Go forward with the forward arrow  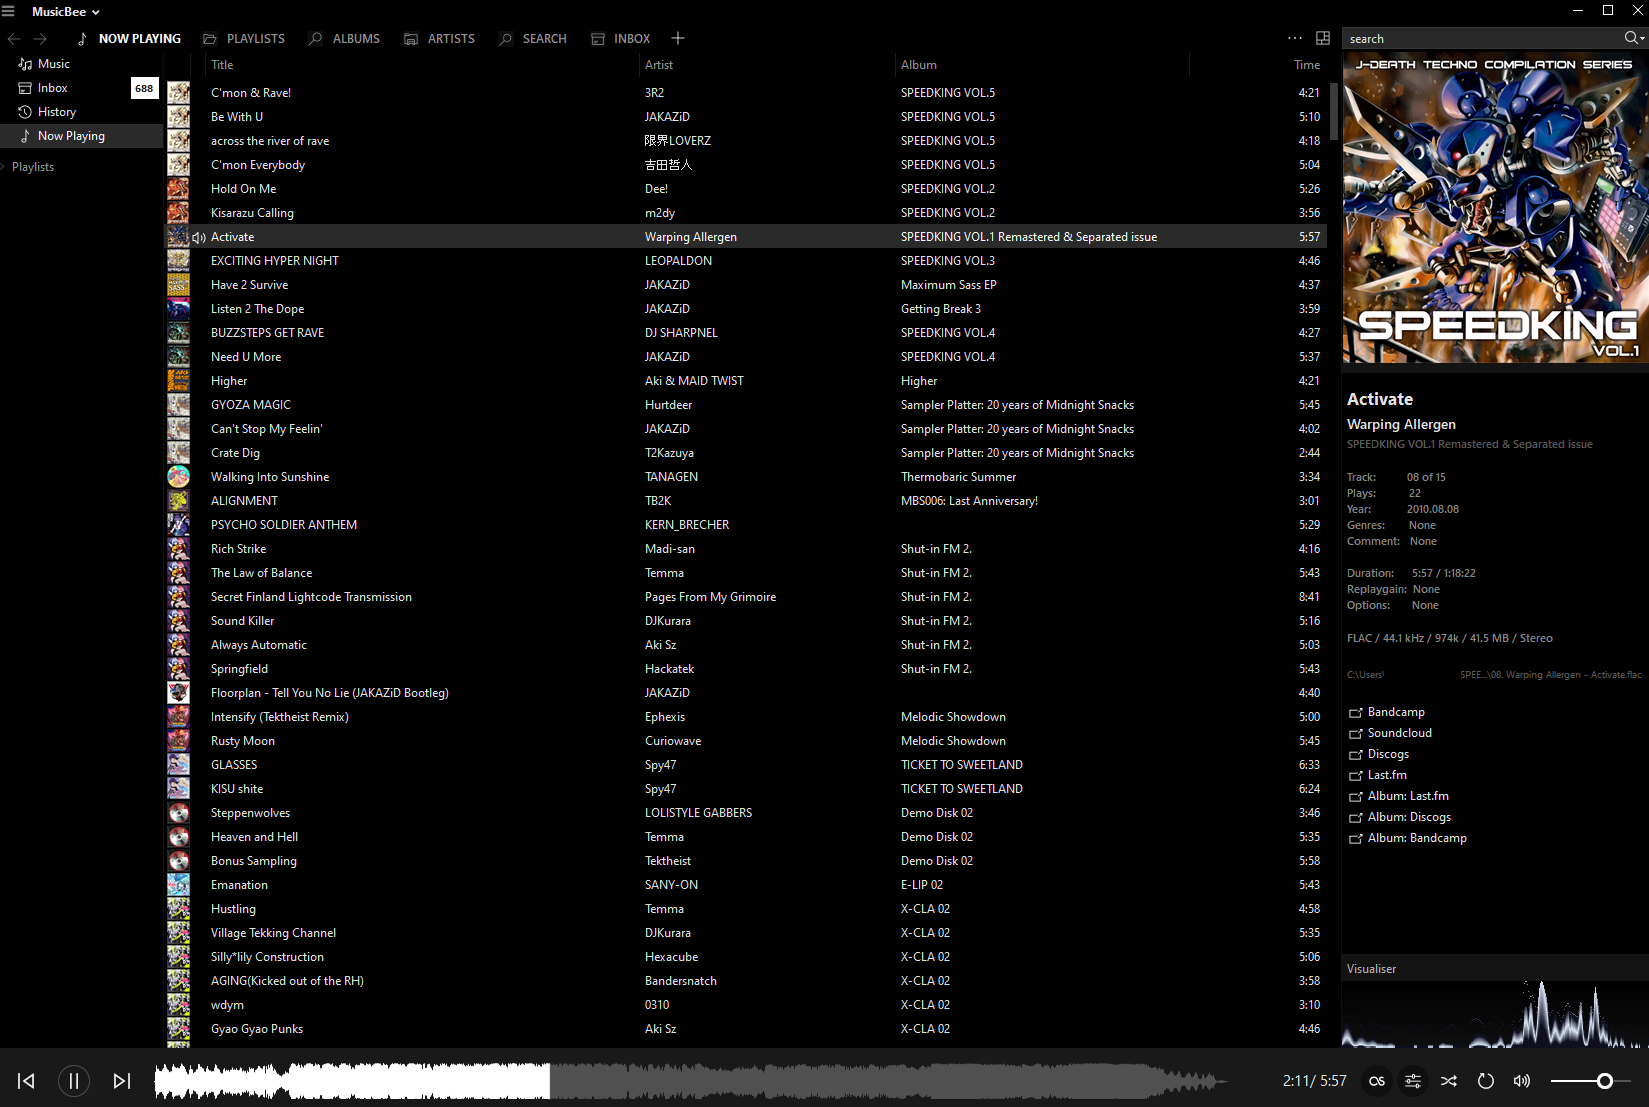click(x=40, y=39)
